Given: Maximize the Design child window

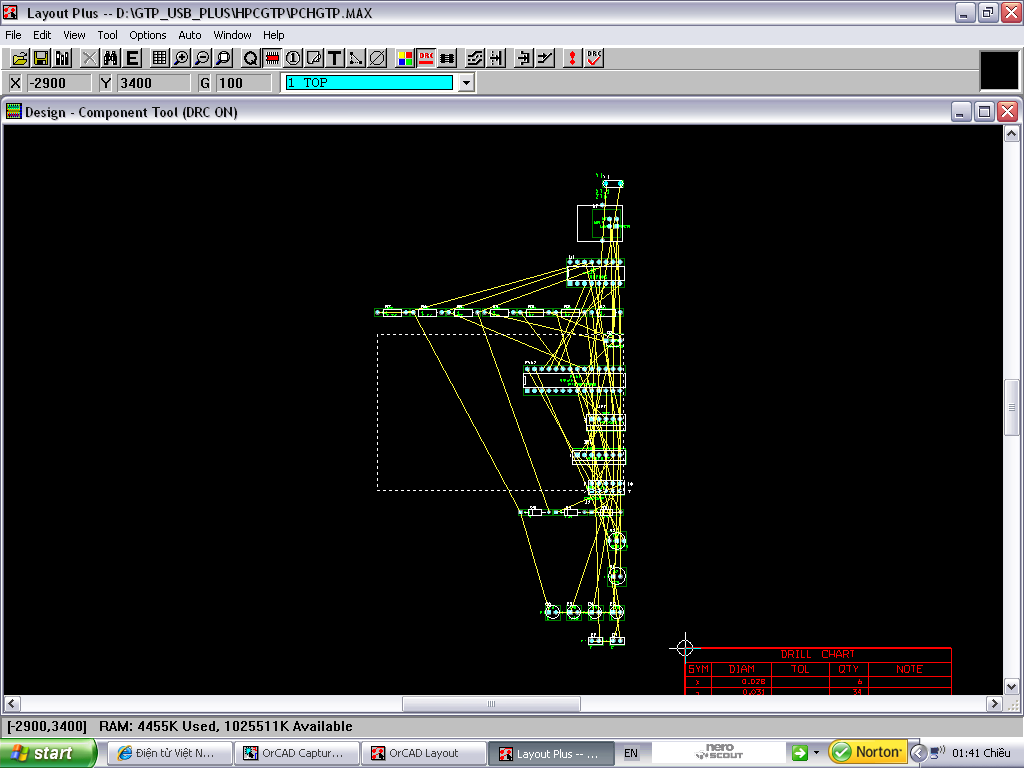Looking at the screenshot, I should tap(984, 112).
